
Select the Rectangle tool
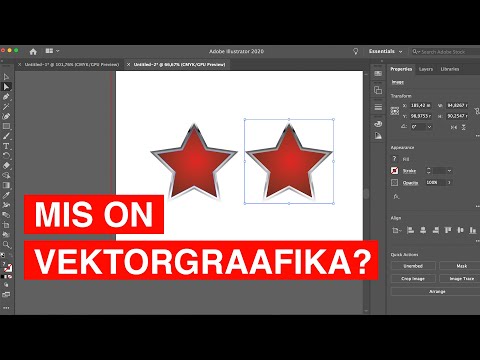(x=6, y=126)
